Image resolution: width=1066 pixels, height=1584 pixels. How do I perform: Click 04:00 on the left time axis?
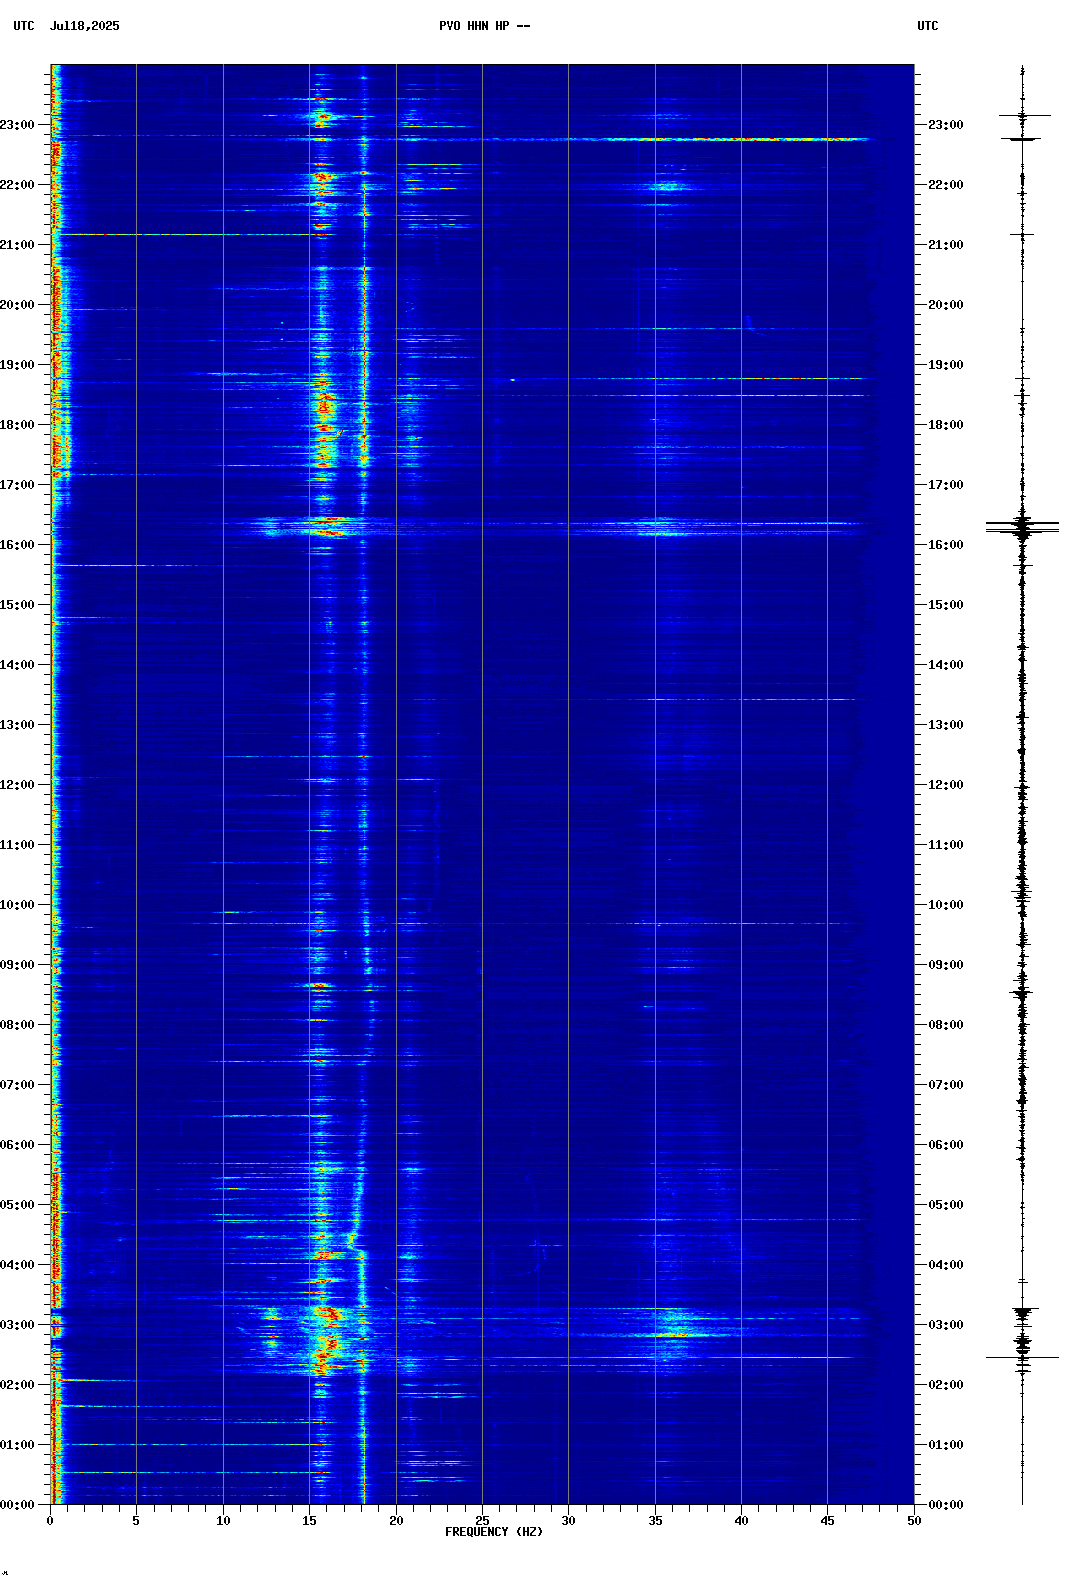coord(18,1265)
